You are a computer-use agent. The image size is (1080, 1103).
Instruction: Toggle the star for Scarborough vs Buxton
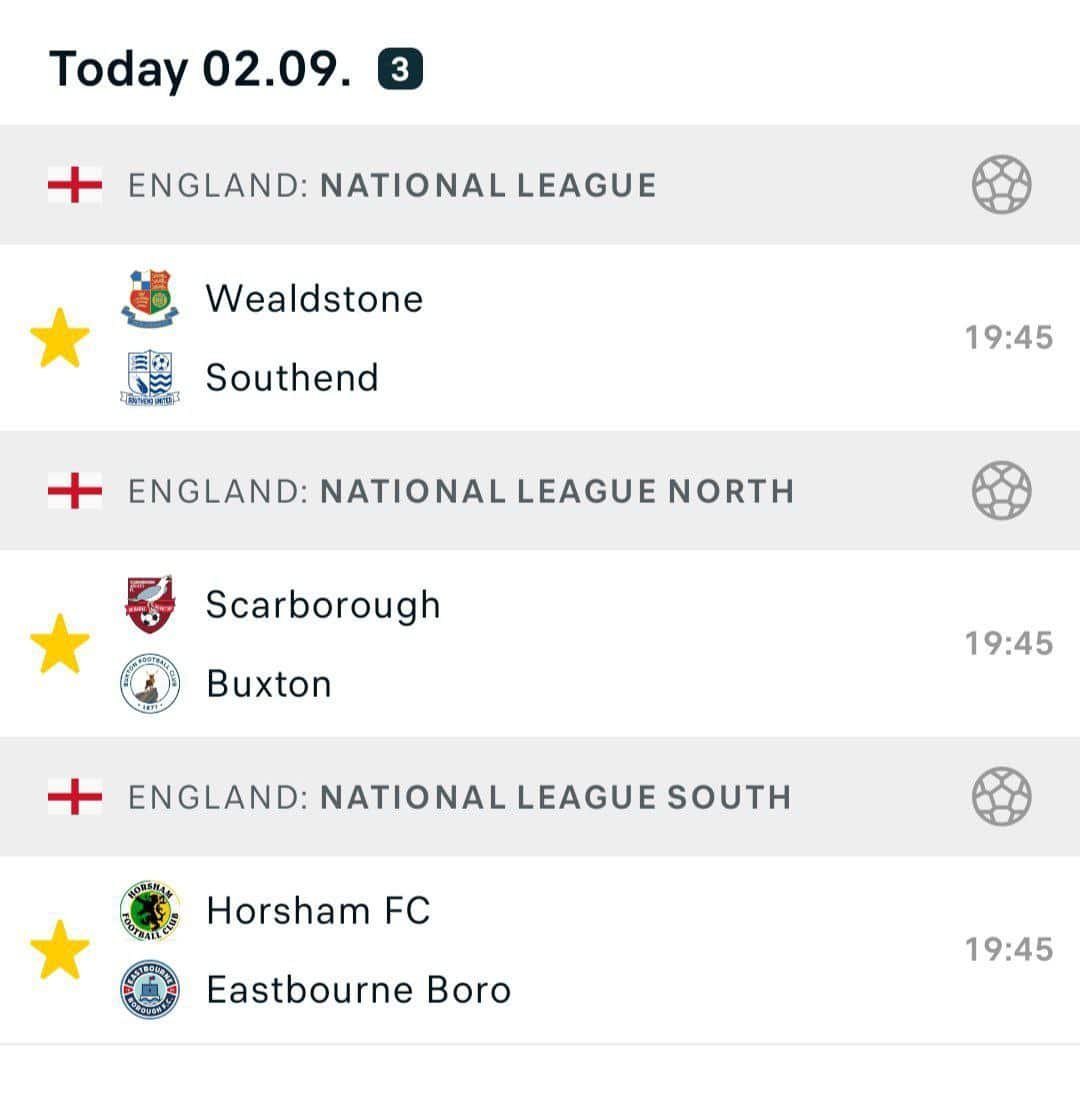[60, 644]
